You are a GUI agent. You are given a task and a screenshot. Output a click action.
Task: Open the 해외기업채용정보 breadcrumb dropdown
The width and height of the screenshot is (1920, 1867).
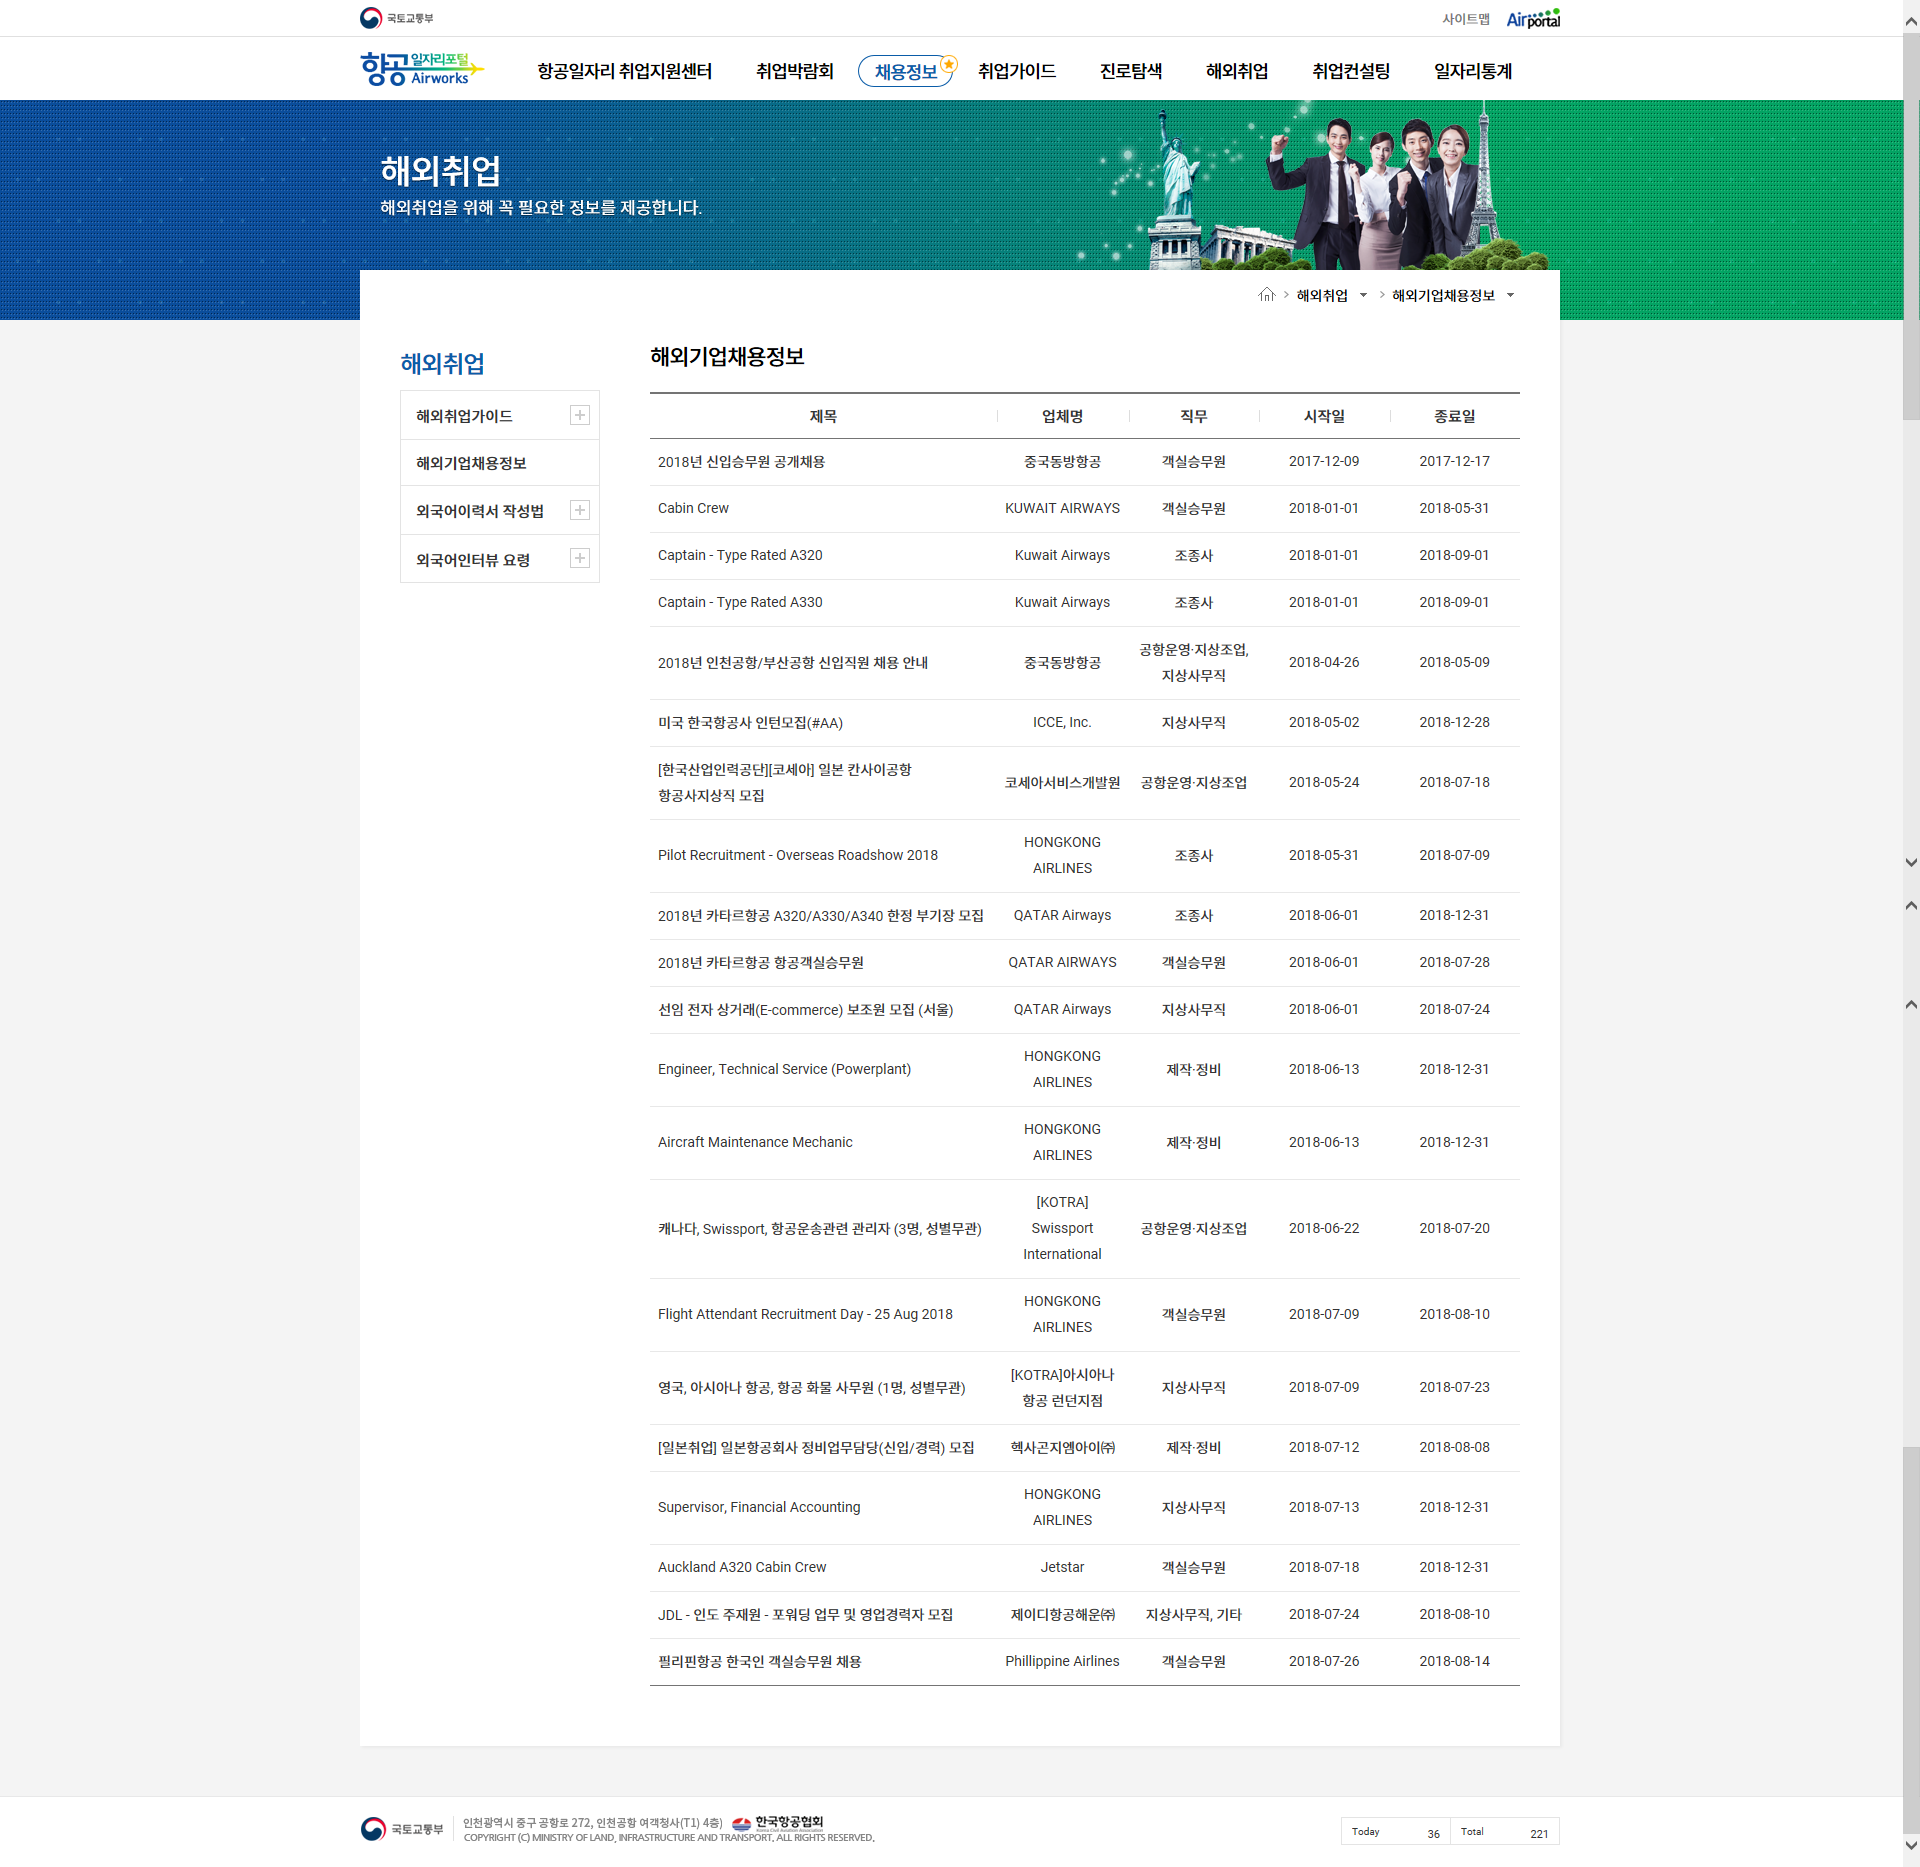tap(1510, 296)
